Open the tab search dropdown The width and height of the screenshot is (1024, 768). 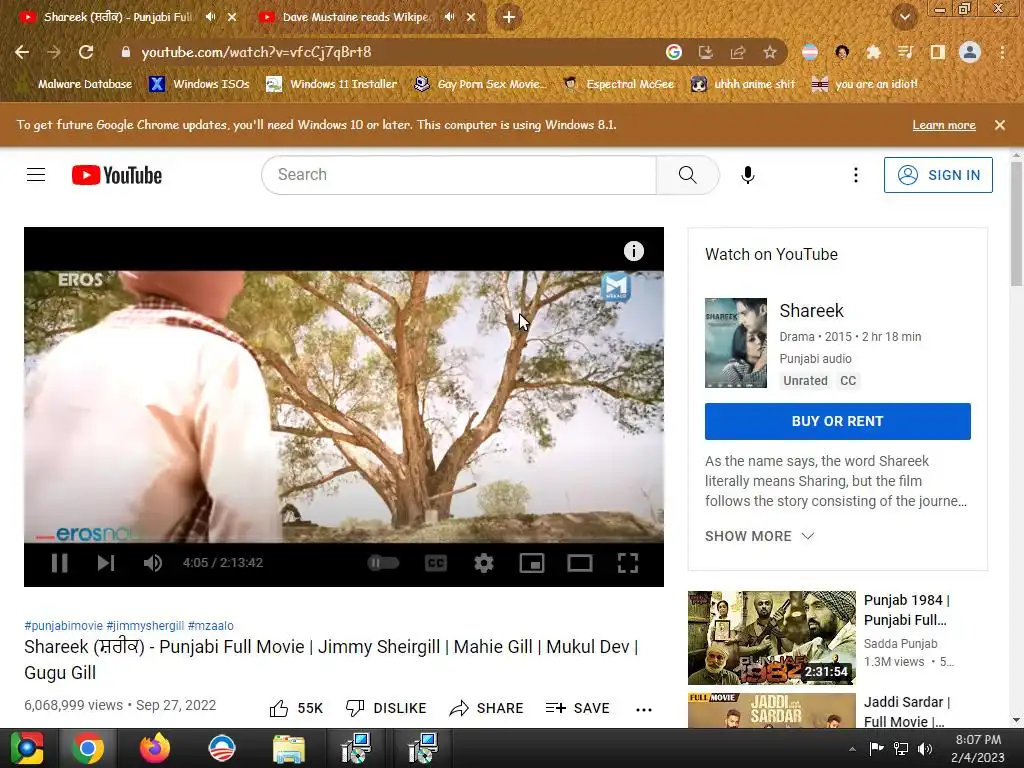click(x=904, y=17)
